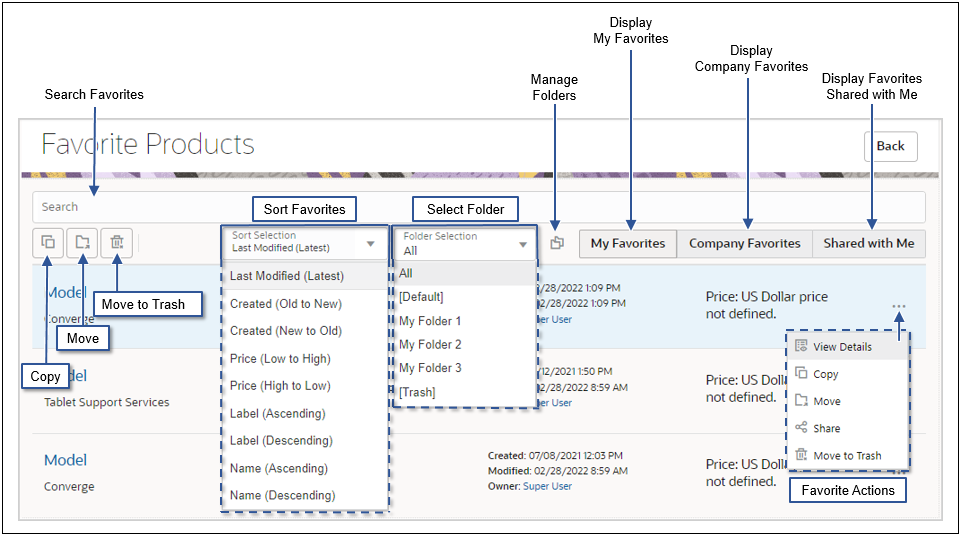Display Shared with Me favorites
This screenshot has width=961, height=536.
point(868,243)
